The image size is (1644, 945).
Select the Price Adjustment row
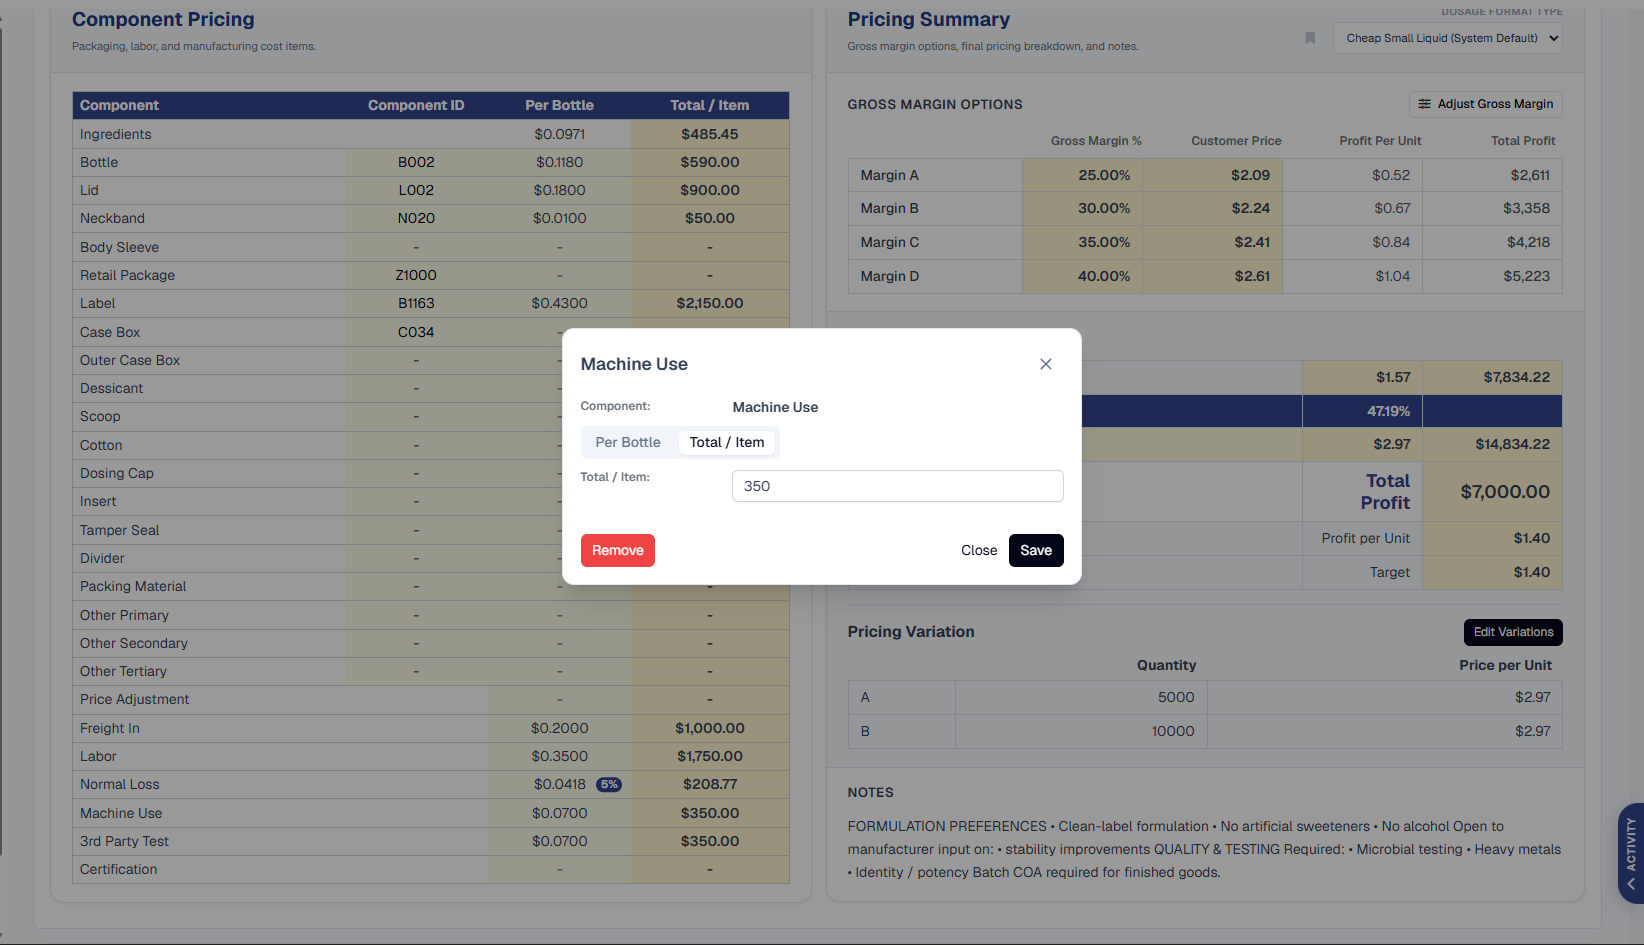(x=430, y=699)
